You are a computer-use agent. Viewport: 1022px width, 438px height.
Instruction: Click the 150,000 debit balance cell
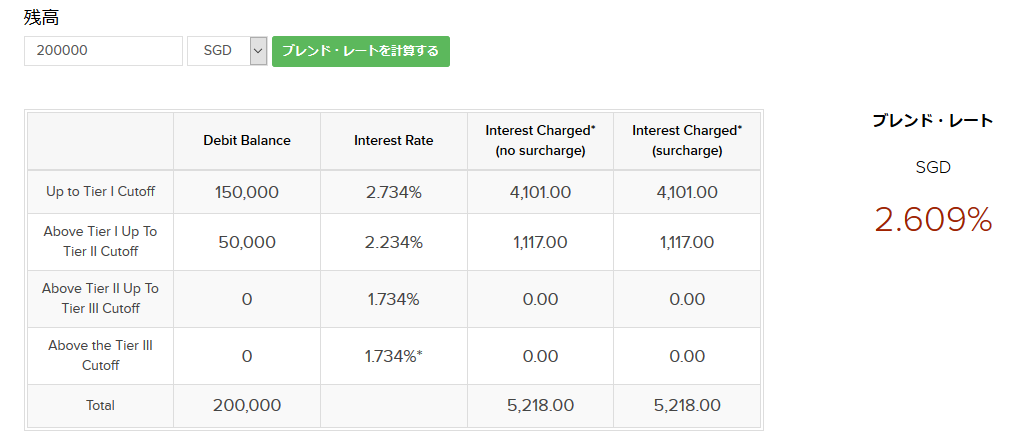click(247, 192)
